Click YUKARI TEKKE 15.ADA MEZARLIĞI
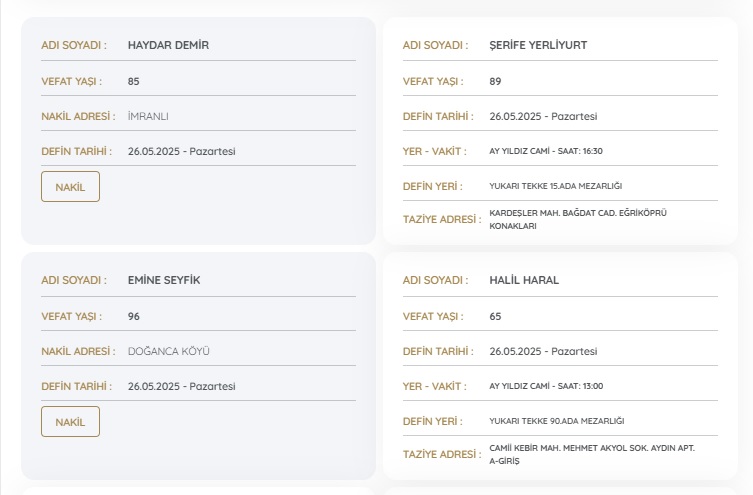Viewport: 753px width, 495px height. pyautogui.click(x=556, y=186)
